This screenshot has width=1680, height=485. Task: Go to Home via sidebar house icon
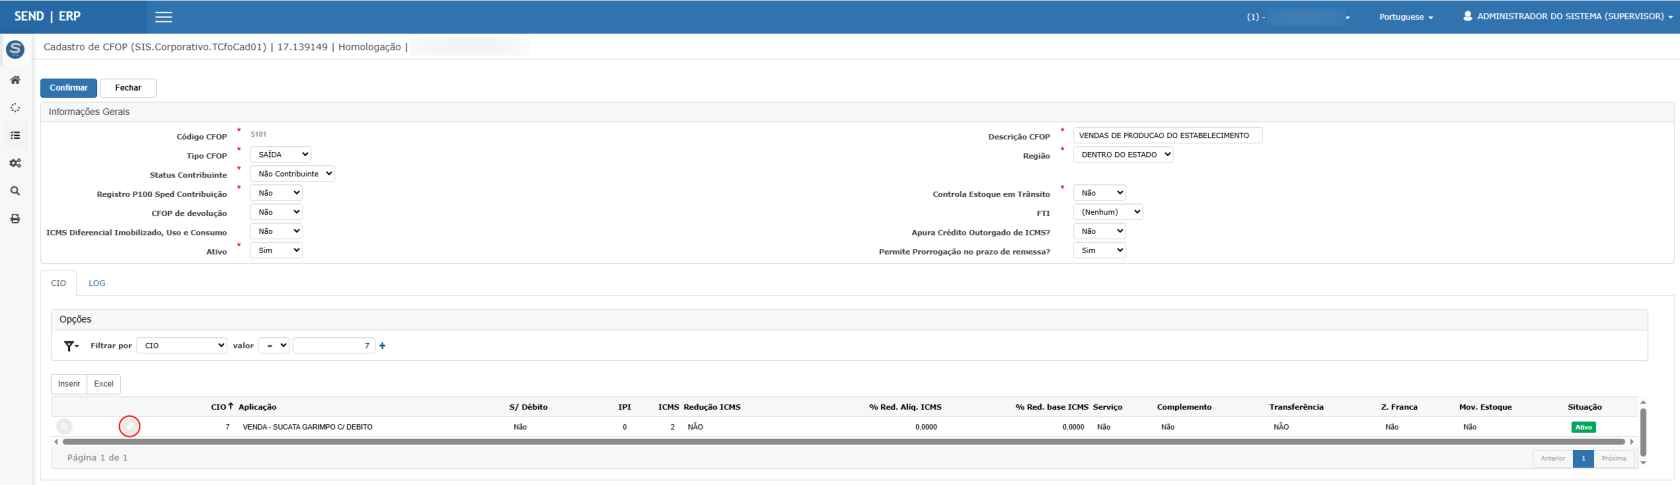(15, 80)
